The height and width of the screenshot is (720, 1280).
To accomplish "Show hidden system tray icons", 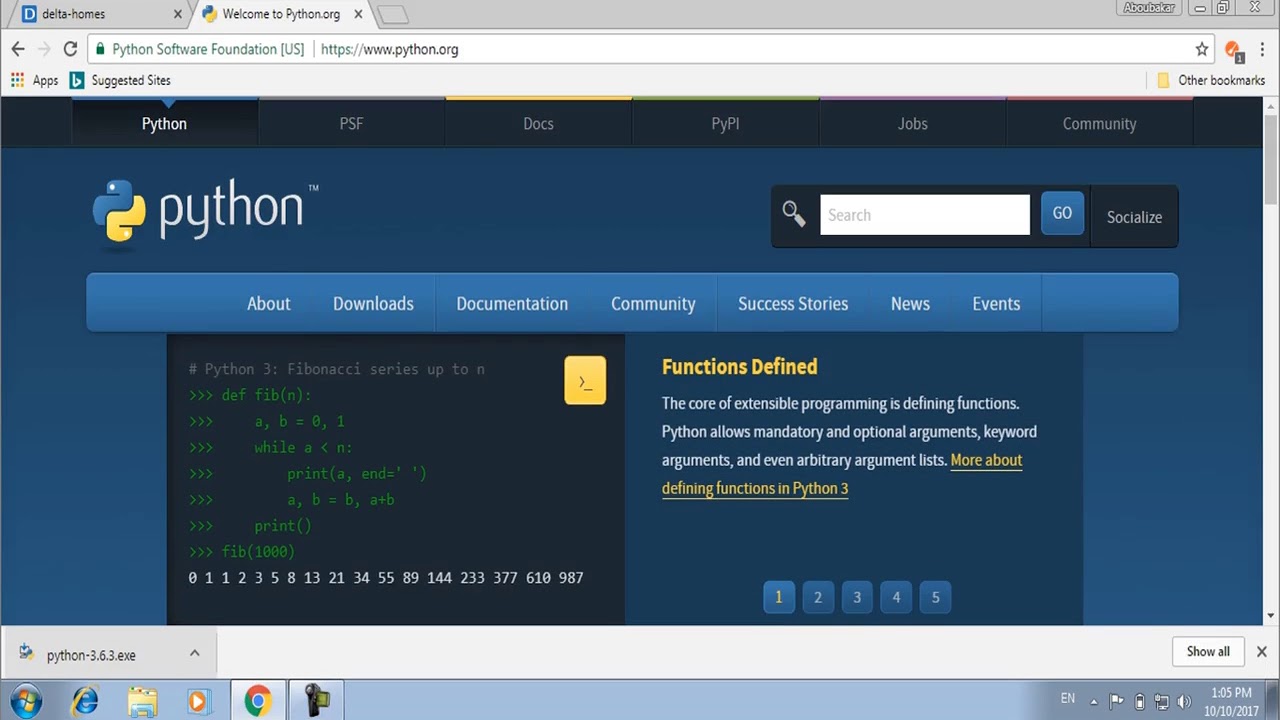I will click(1094, 702).
